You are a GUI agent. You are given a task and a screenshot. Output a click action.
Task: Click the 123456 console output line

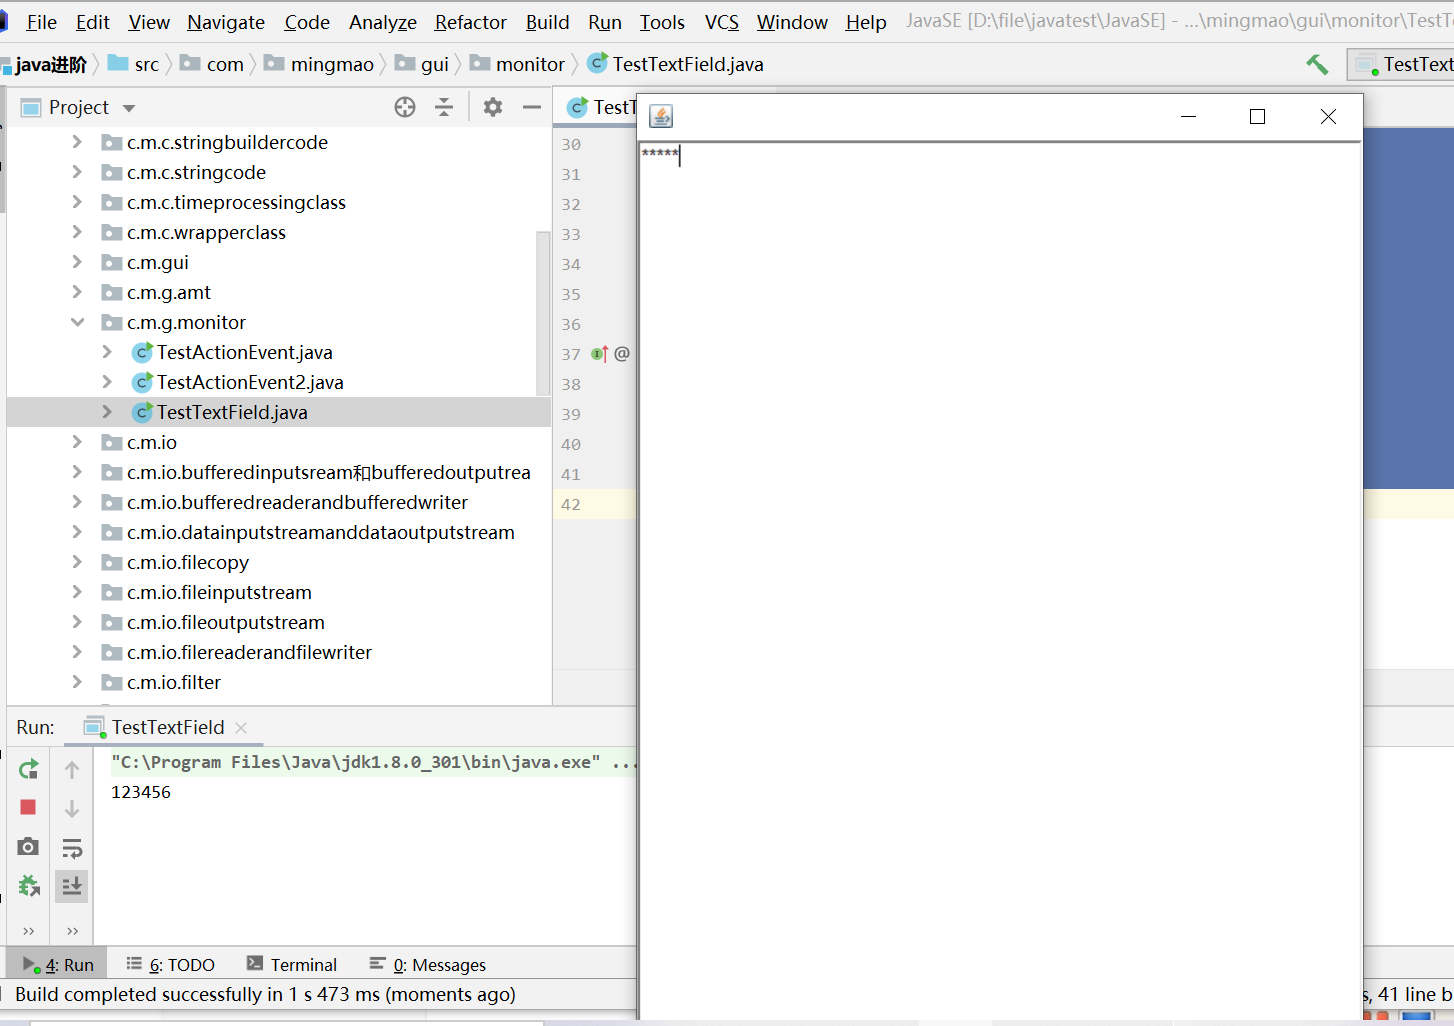(x=141, y=792)
